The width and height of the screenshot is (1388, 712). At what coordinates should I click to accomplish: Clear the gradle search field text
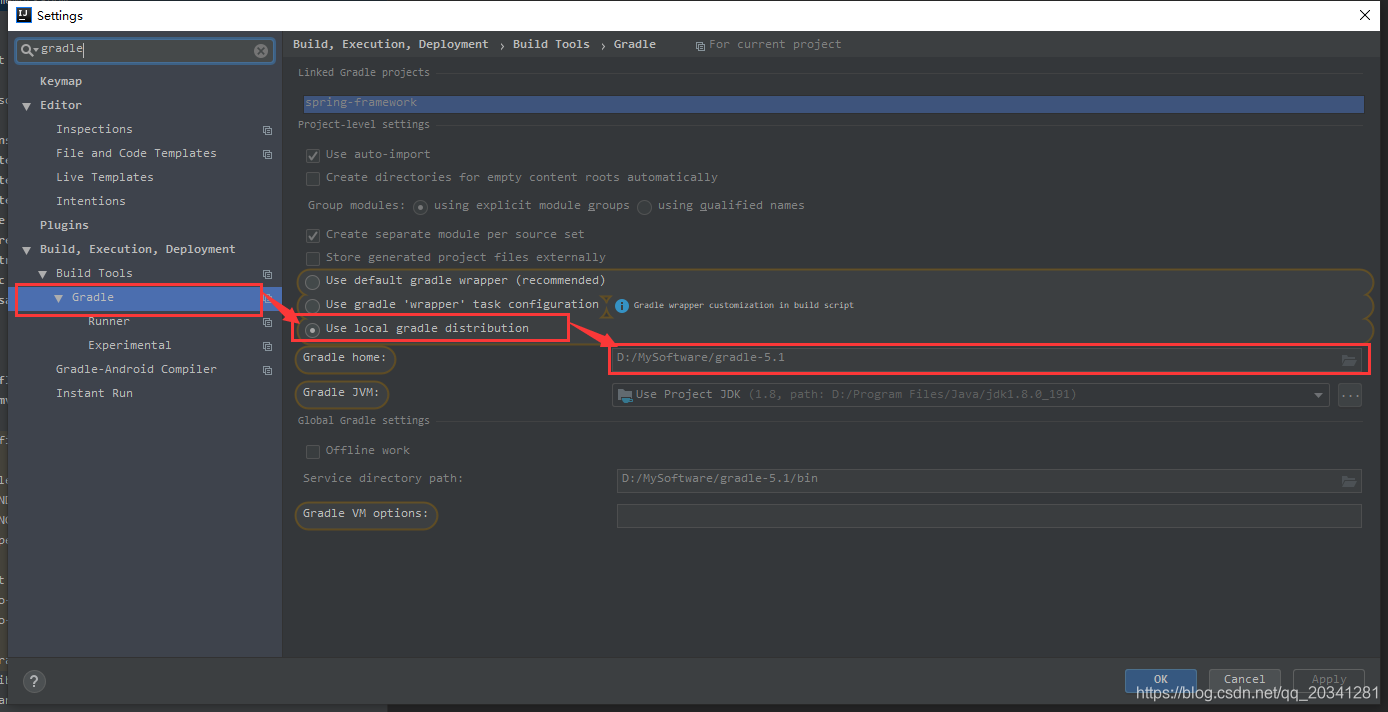tap(261, 50)
